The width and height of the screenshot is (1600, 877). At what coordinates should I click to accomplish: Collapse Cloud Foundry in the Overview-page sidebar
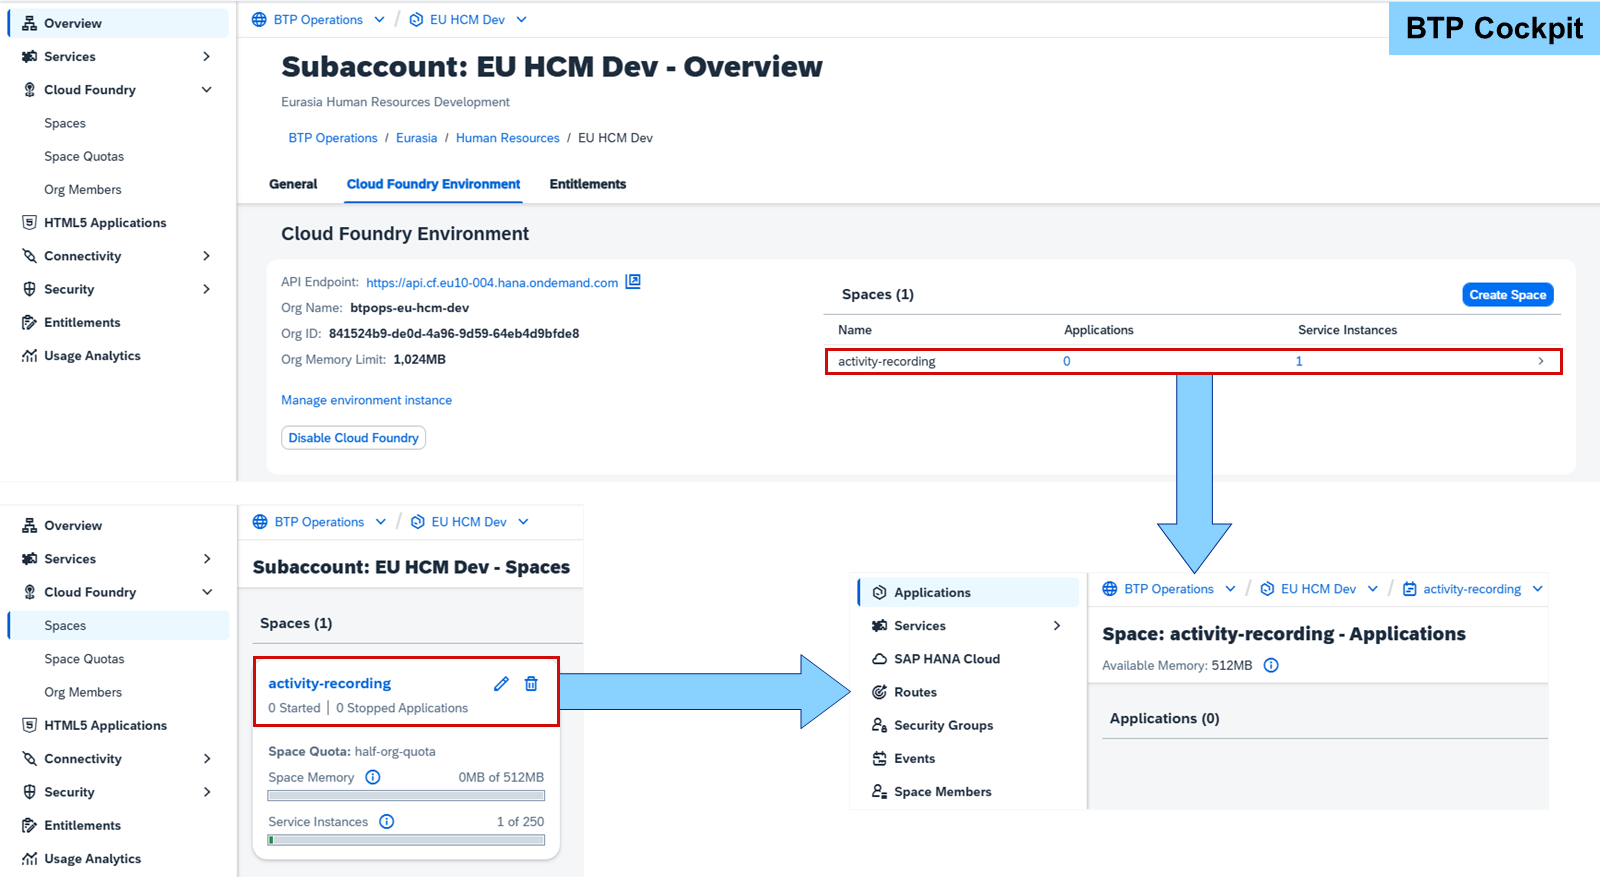click(207, 90)
